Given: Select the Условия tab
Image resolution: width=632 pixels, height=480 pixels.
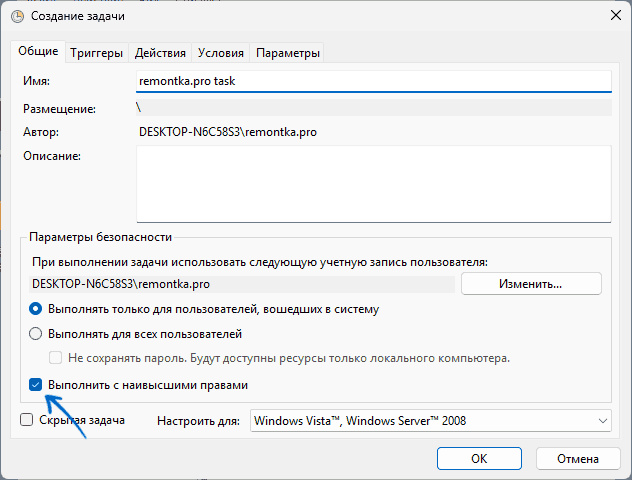Looking at the screenshot, I should (x=220, y=53).
